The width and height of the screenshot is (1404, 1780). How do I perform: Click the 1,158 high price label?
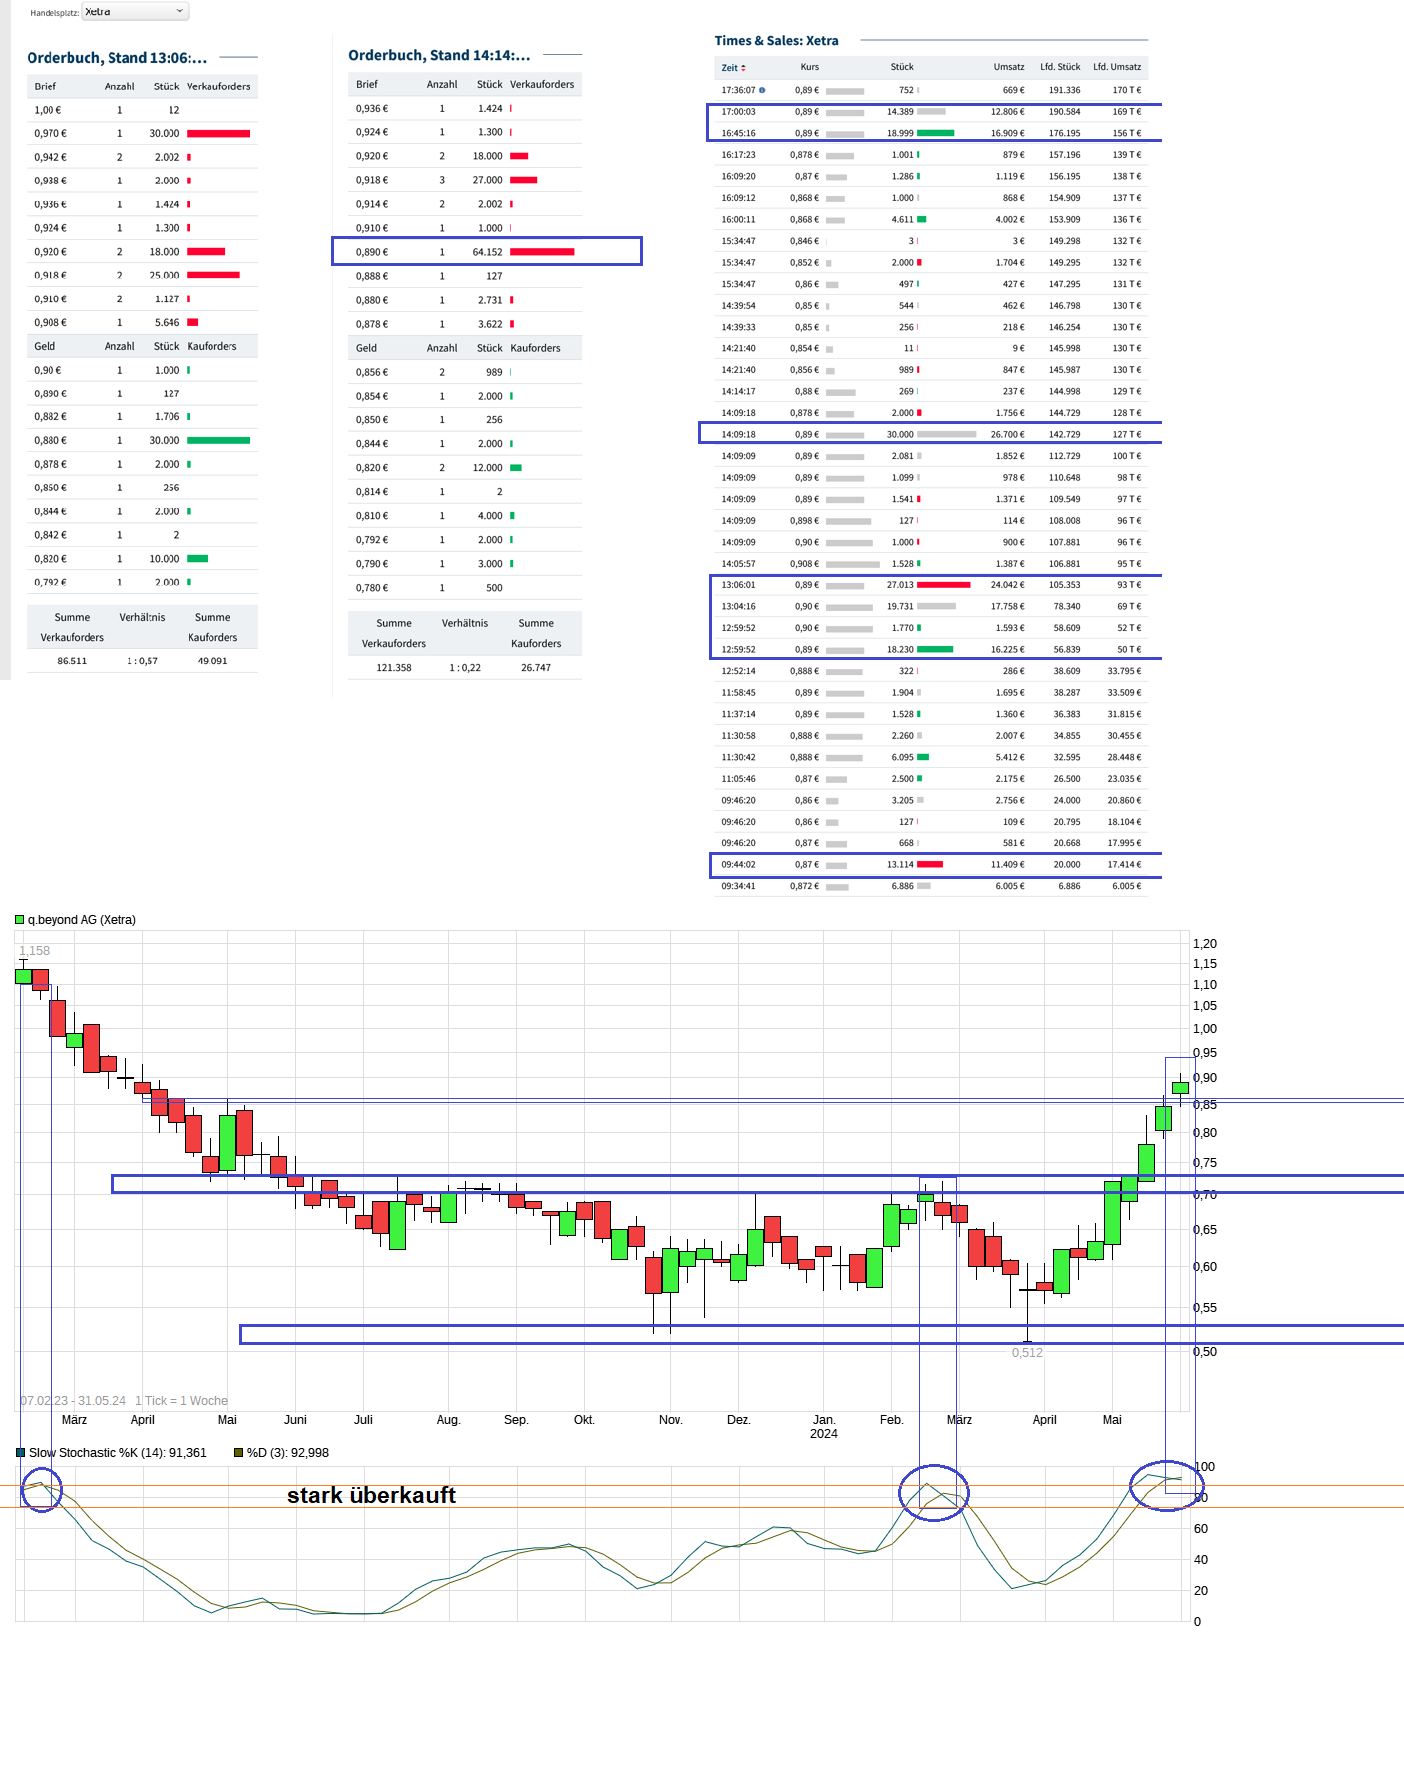pos(34,951)
